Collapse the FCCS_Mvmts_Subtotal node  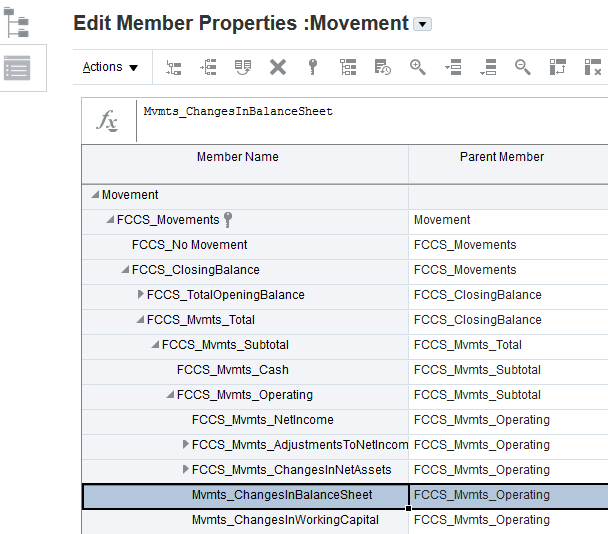[x=155, y=344]
